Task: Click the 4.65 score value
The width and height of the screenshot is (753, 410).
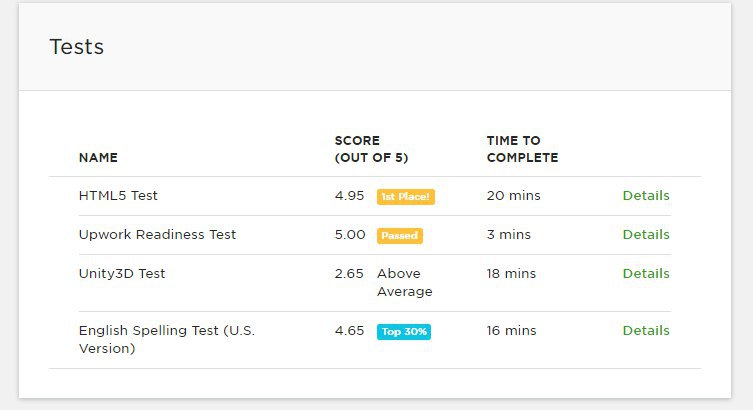Action: pos(349,331)
